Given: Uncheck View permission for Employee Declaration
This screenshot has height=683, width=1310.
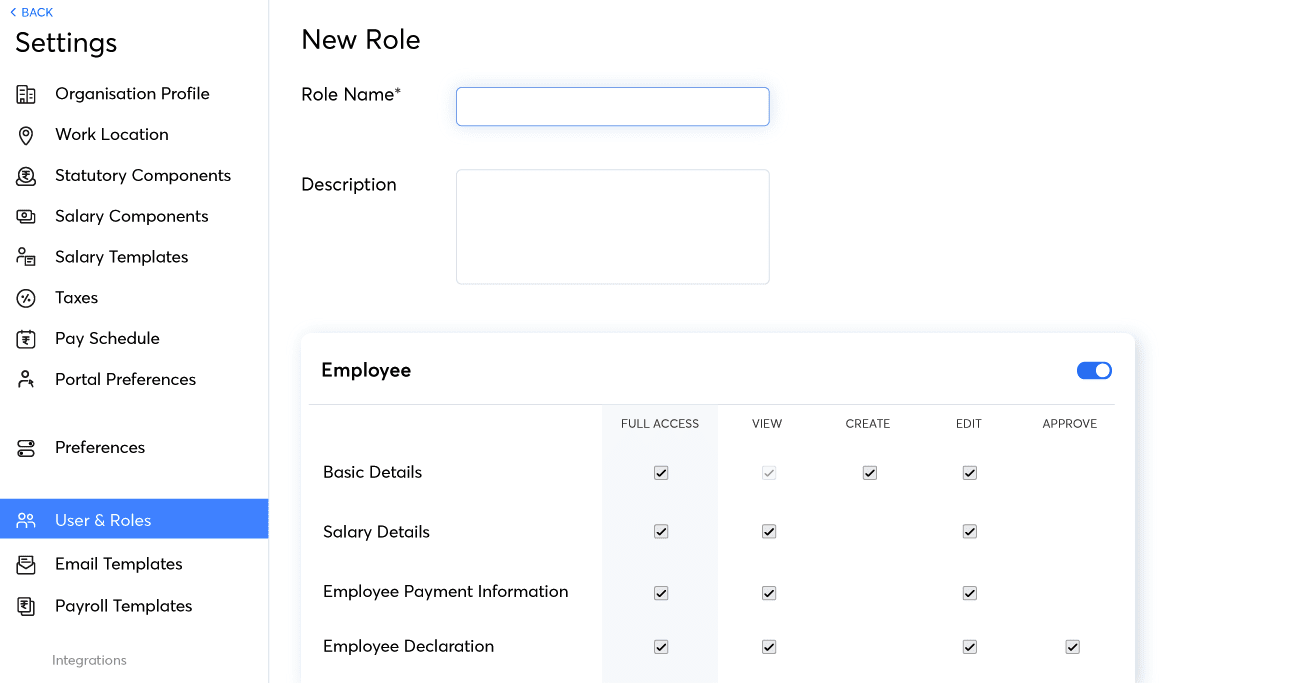Looking at the screenshot, I should [769, 647].
